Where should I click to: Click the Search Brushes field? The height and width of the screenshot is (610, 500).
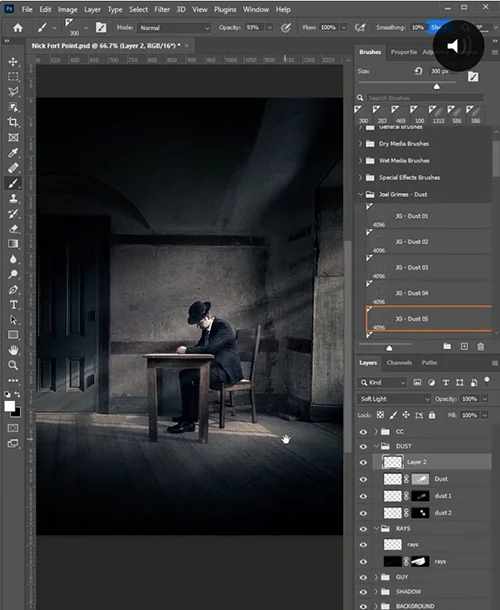[425, 98]
